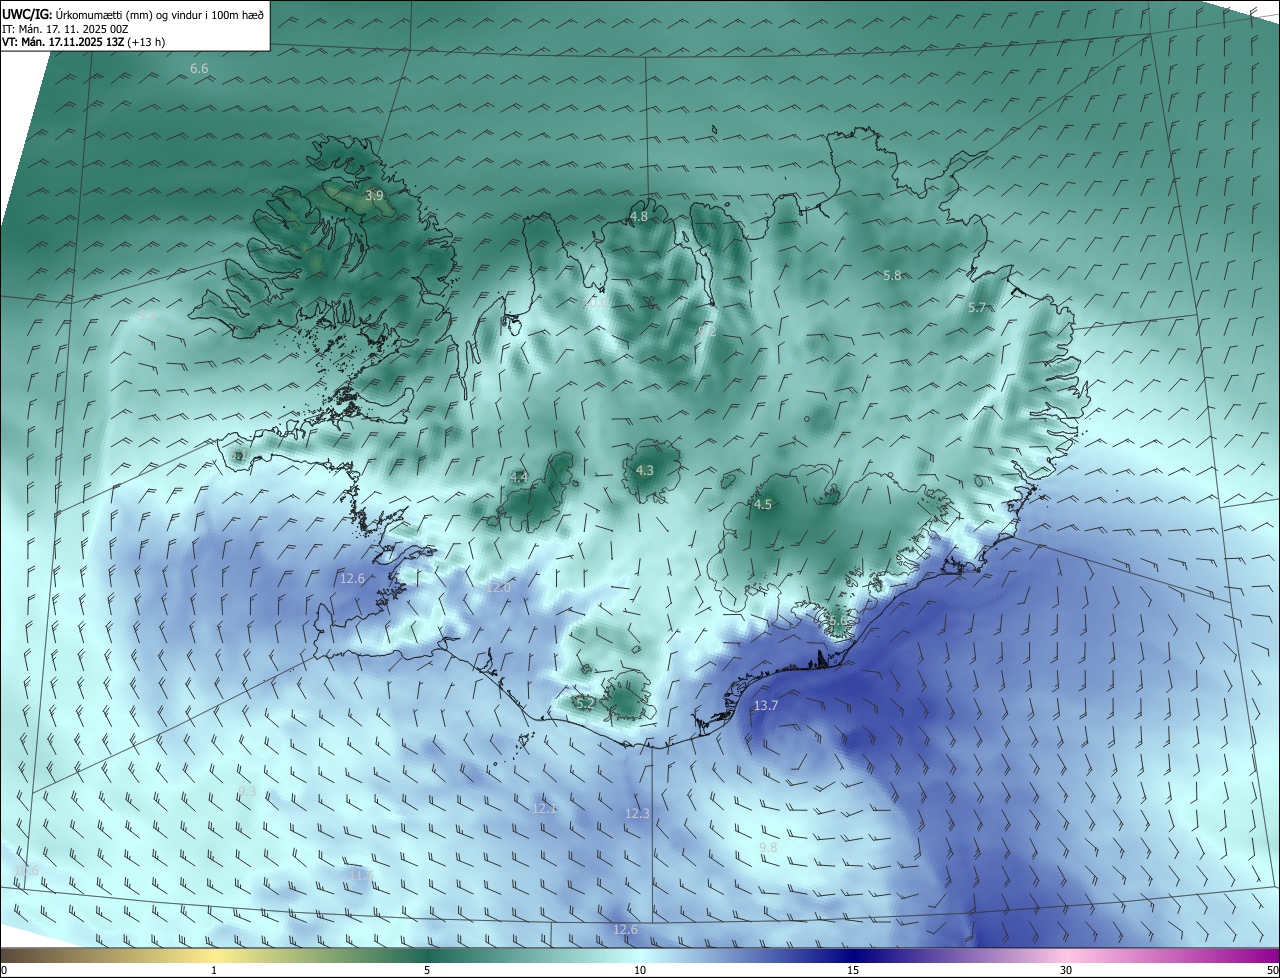This screenshot has width=1280, height=978.
Task: Click the 5.7 value on the map
Action: coord(977,308)
